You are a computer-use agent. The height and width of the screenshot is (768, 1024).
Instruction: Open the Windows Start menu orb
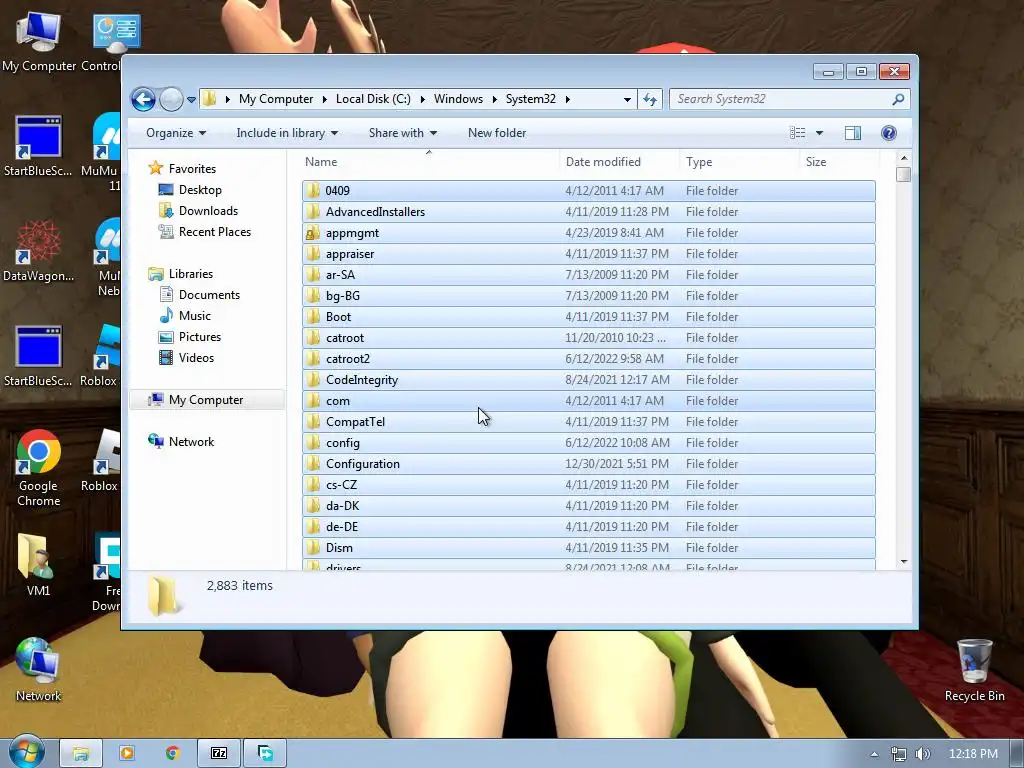(x=27, y=752)
